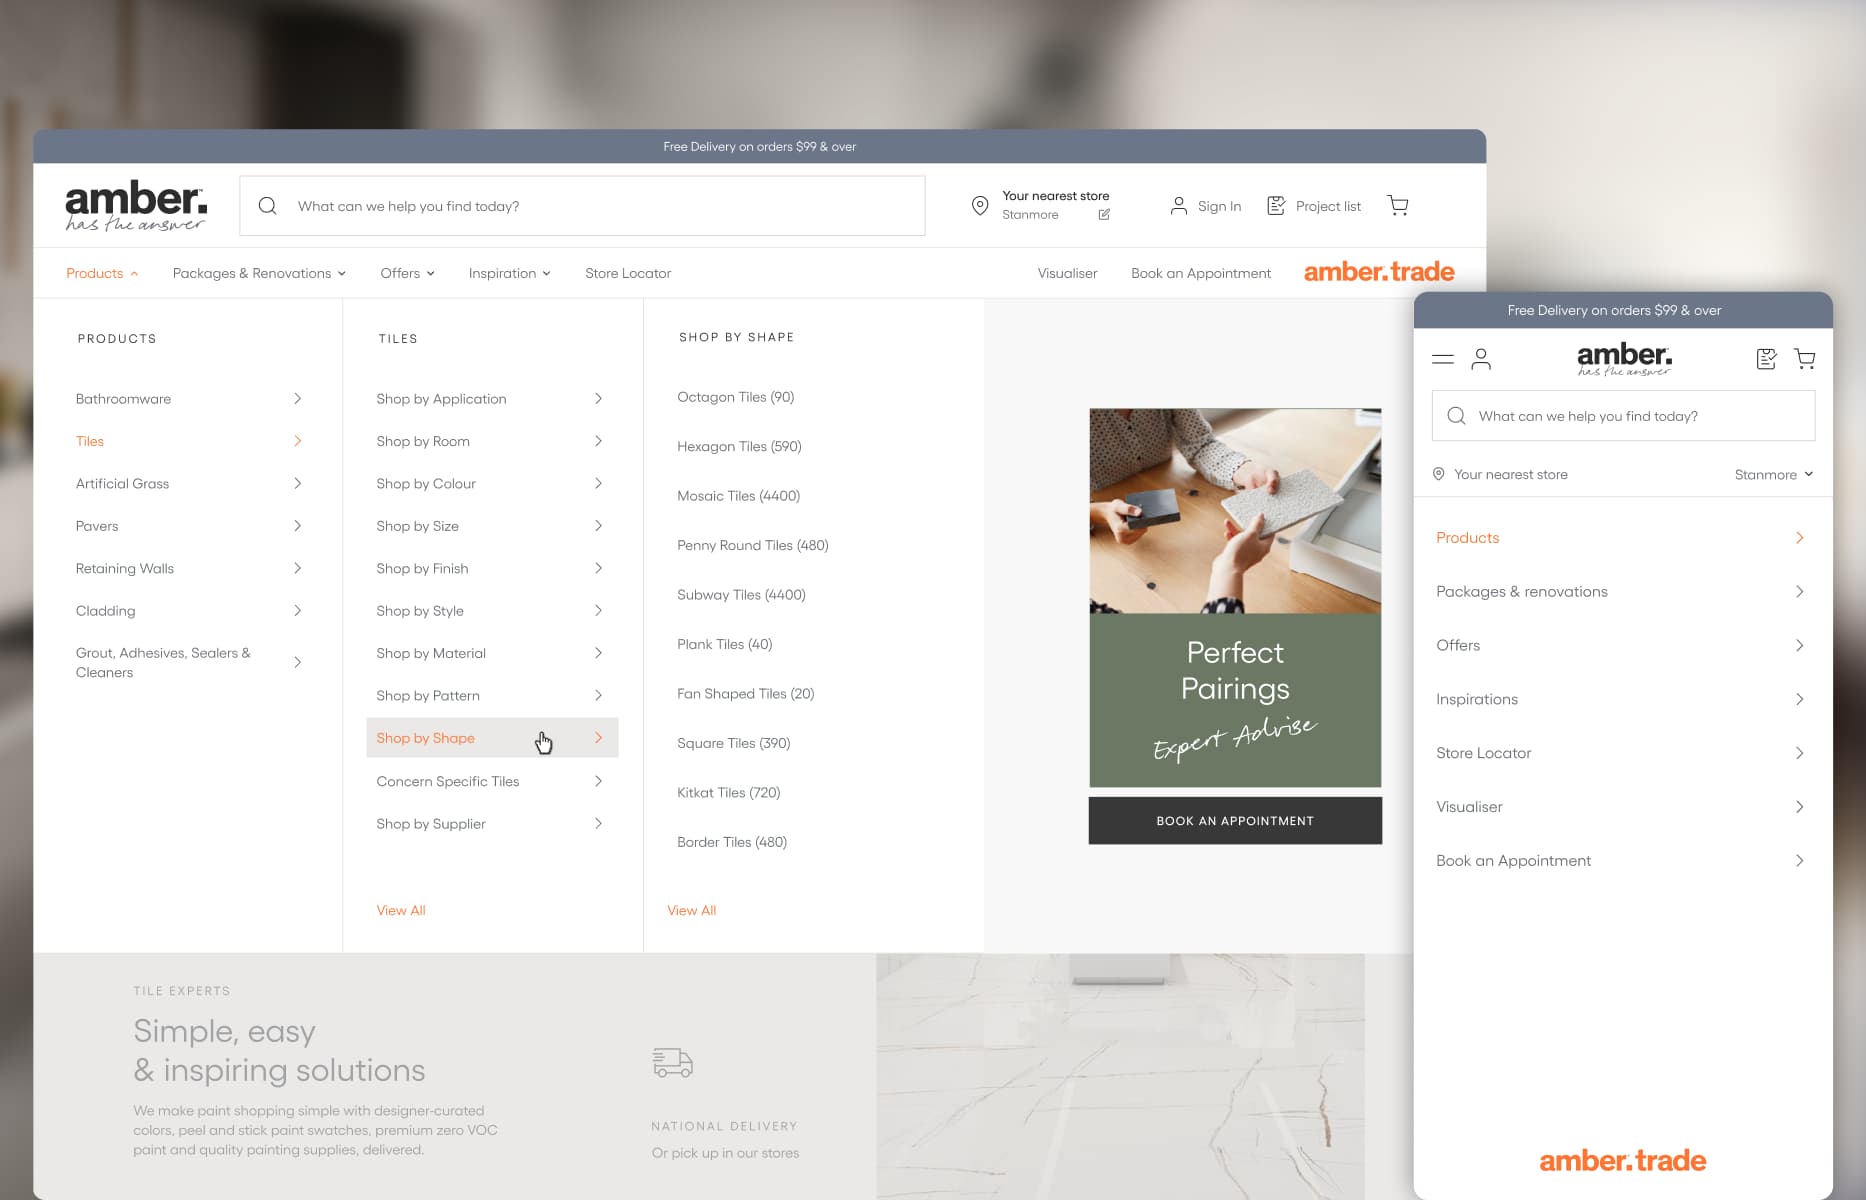Click the Project list clipboard icon

pos(1276,205)
